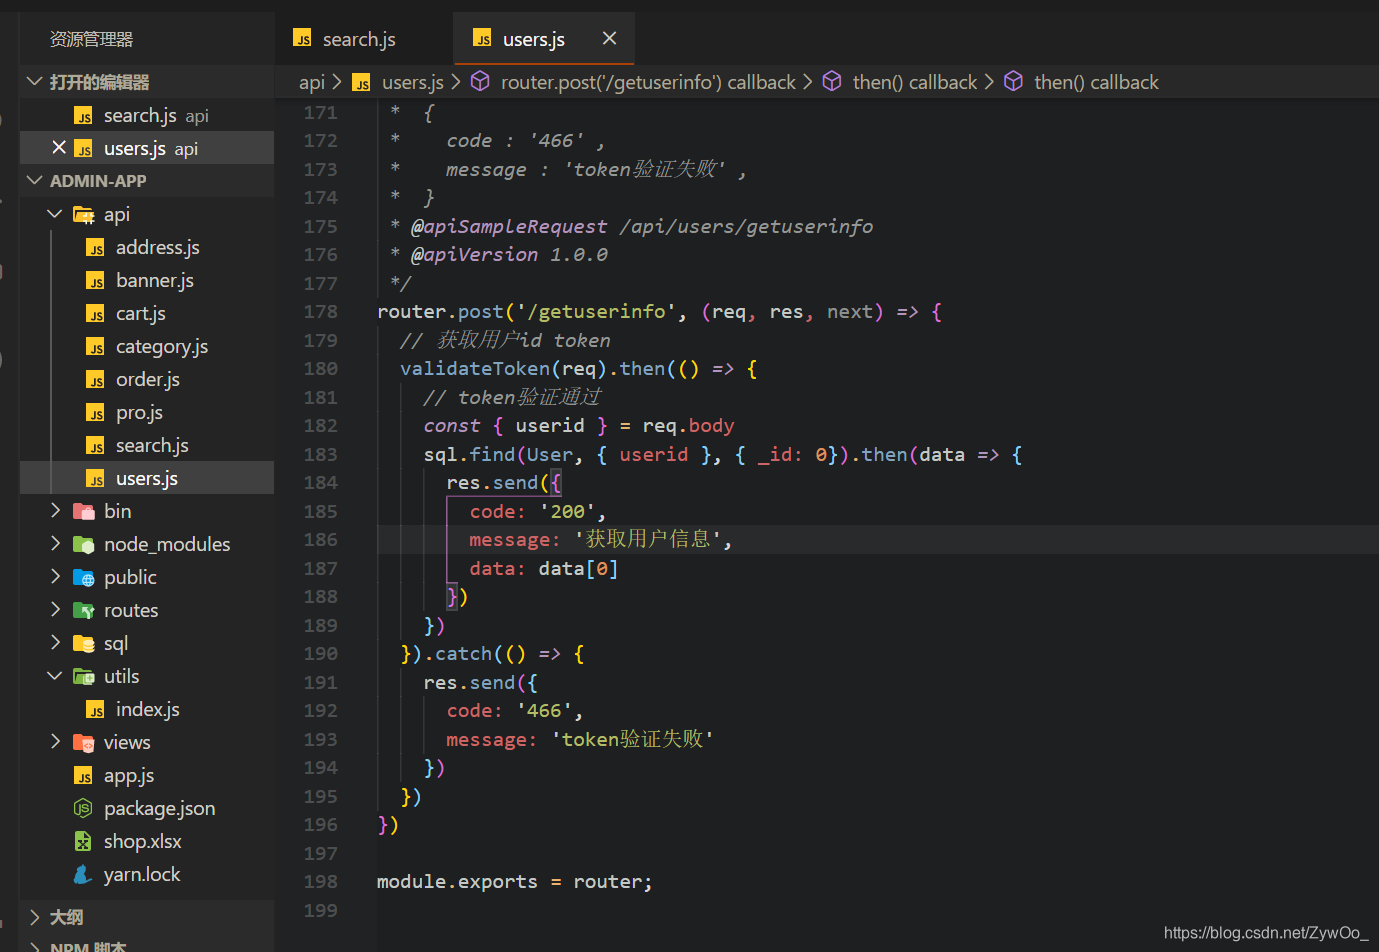
Task: Click the validateToken(req) call on line 180
Action: coord(504,369)
